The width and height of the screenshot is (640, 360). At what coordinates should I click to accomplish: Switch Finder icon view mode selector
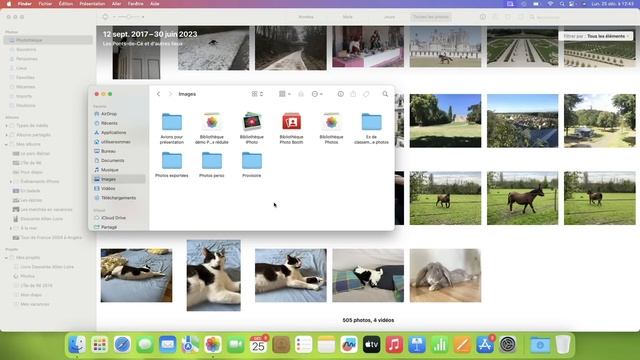pos(257,94)
